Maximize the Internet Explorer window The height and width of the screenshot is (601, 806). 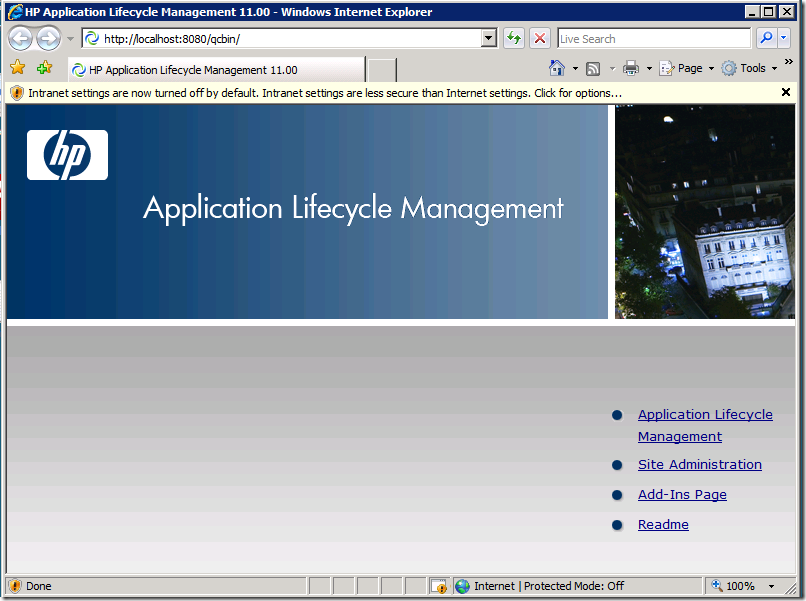pos(768,11)
